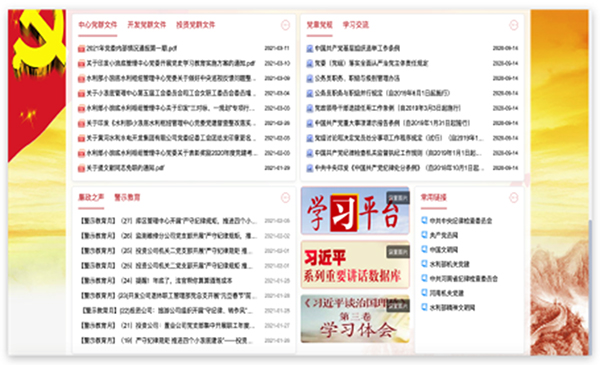The width and height of the screenshot is (600, 365).
Task: Click PDF icon of 2021年党委内部情况通报 file
Action: coord(81,49)
